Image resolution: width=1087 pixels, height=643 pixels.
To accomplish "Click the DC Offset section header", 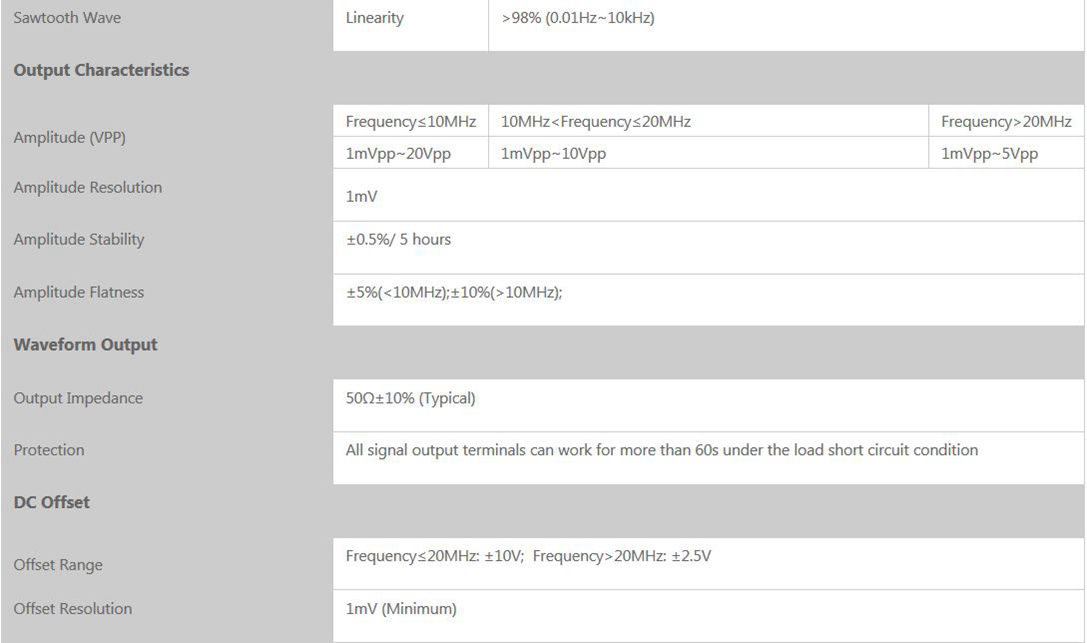I will pyautogui.click(x=52, y=502).
